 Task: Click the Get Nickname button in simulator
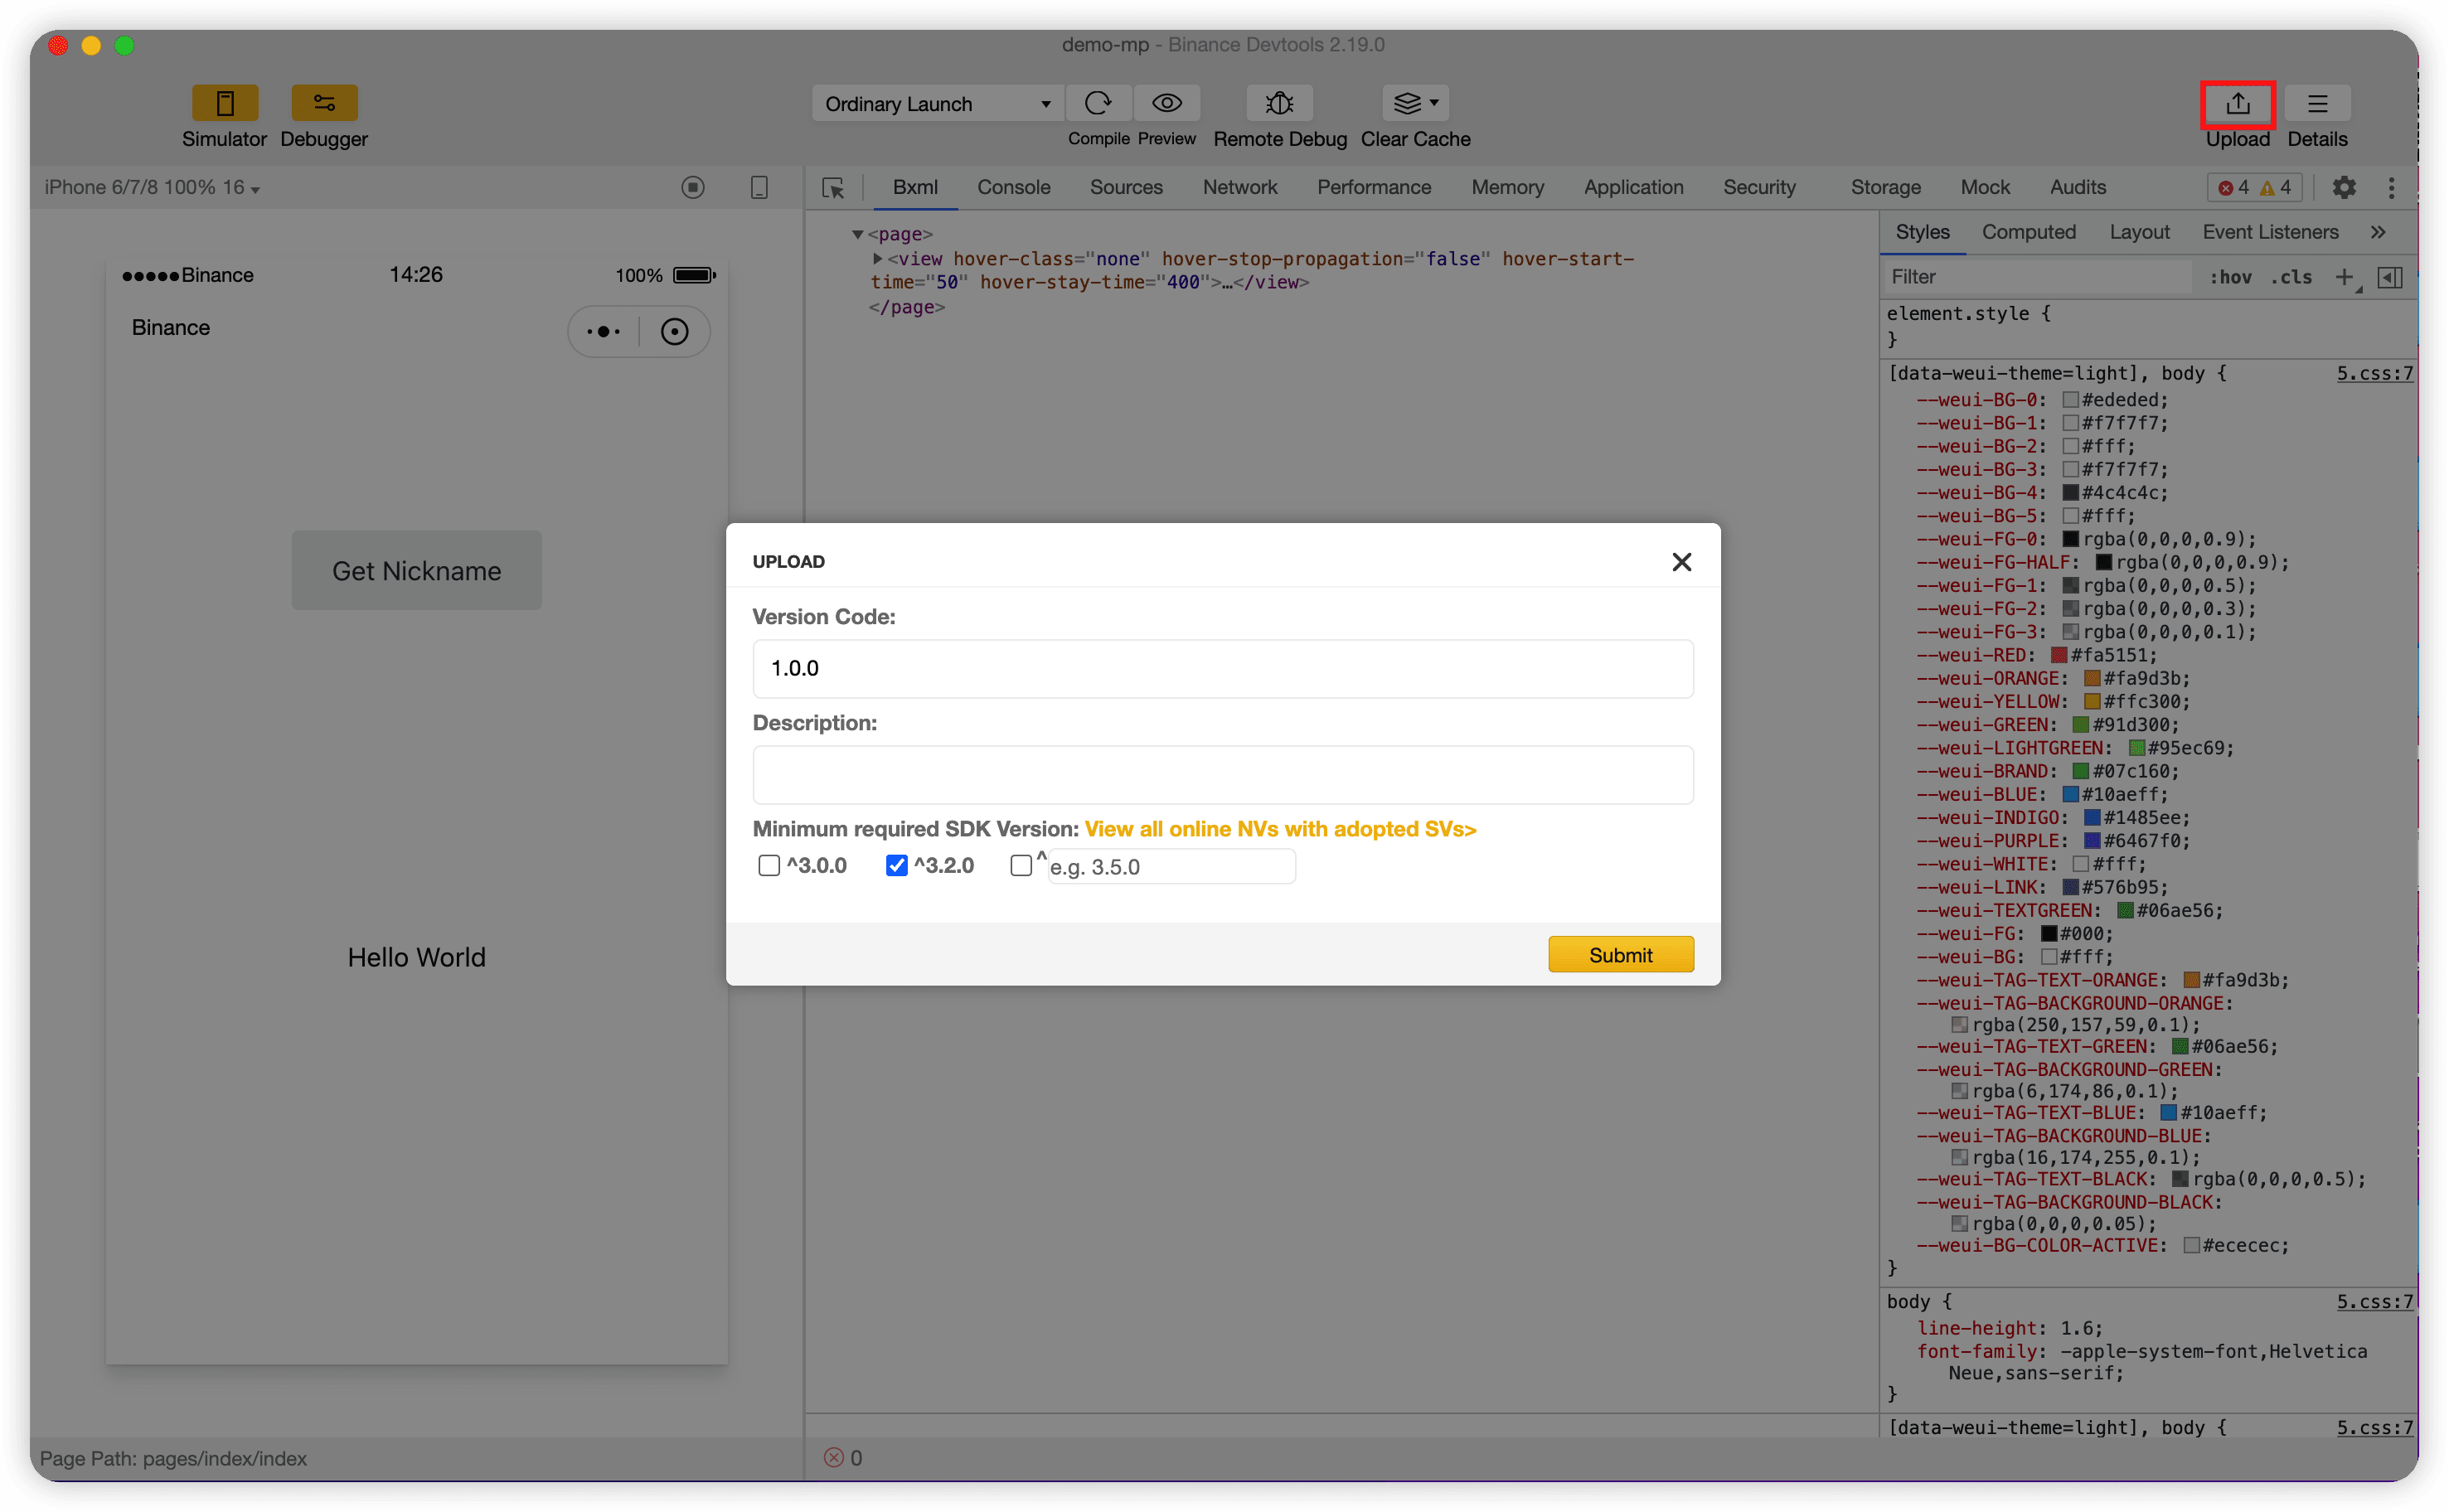416,570
